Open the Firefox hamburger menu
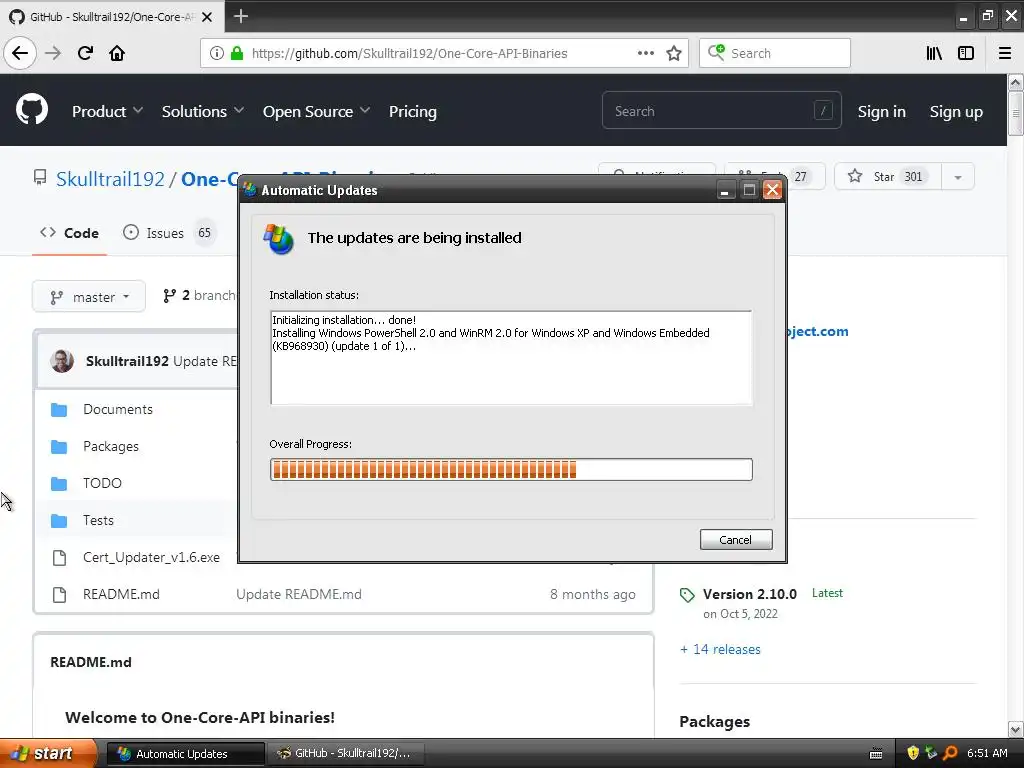The height and width of the screenshot is (768, 1024). [1005, 53]
